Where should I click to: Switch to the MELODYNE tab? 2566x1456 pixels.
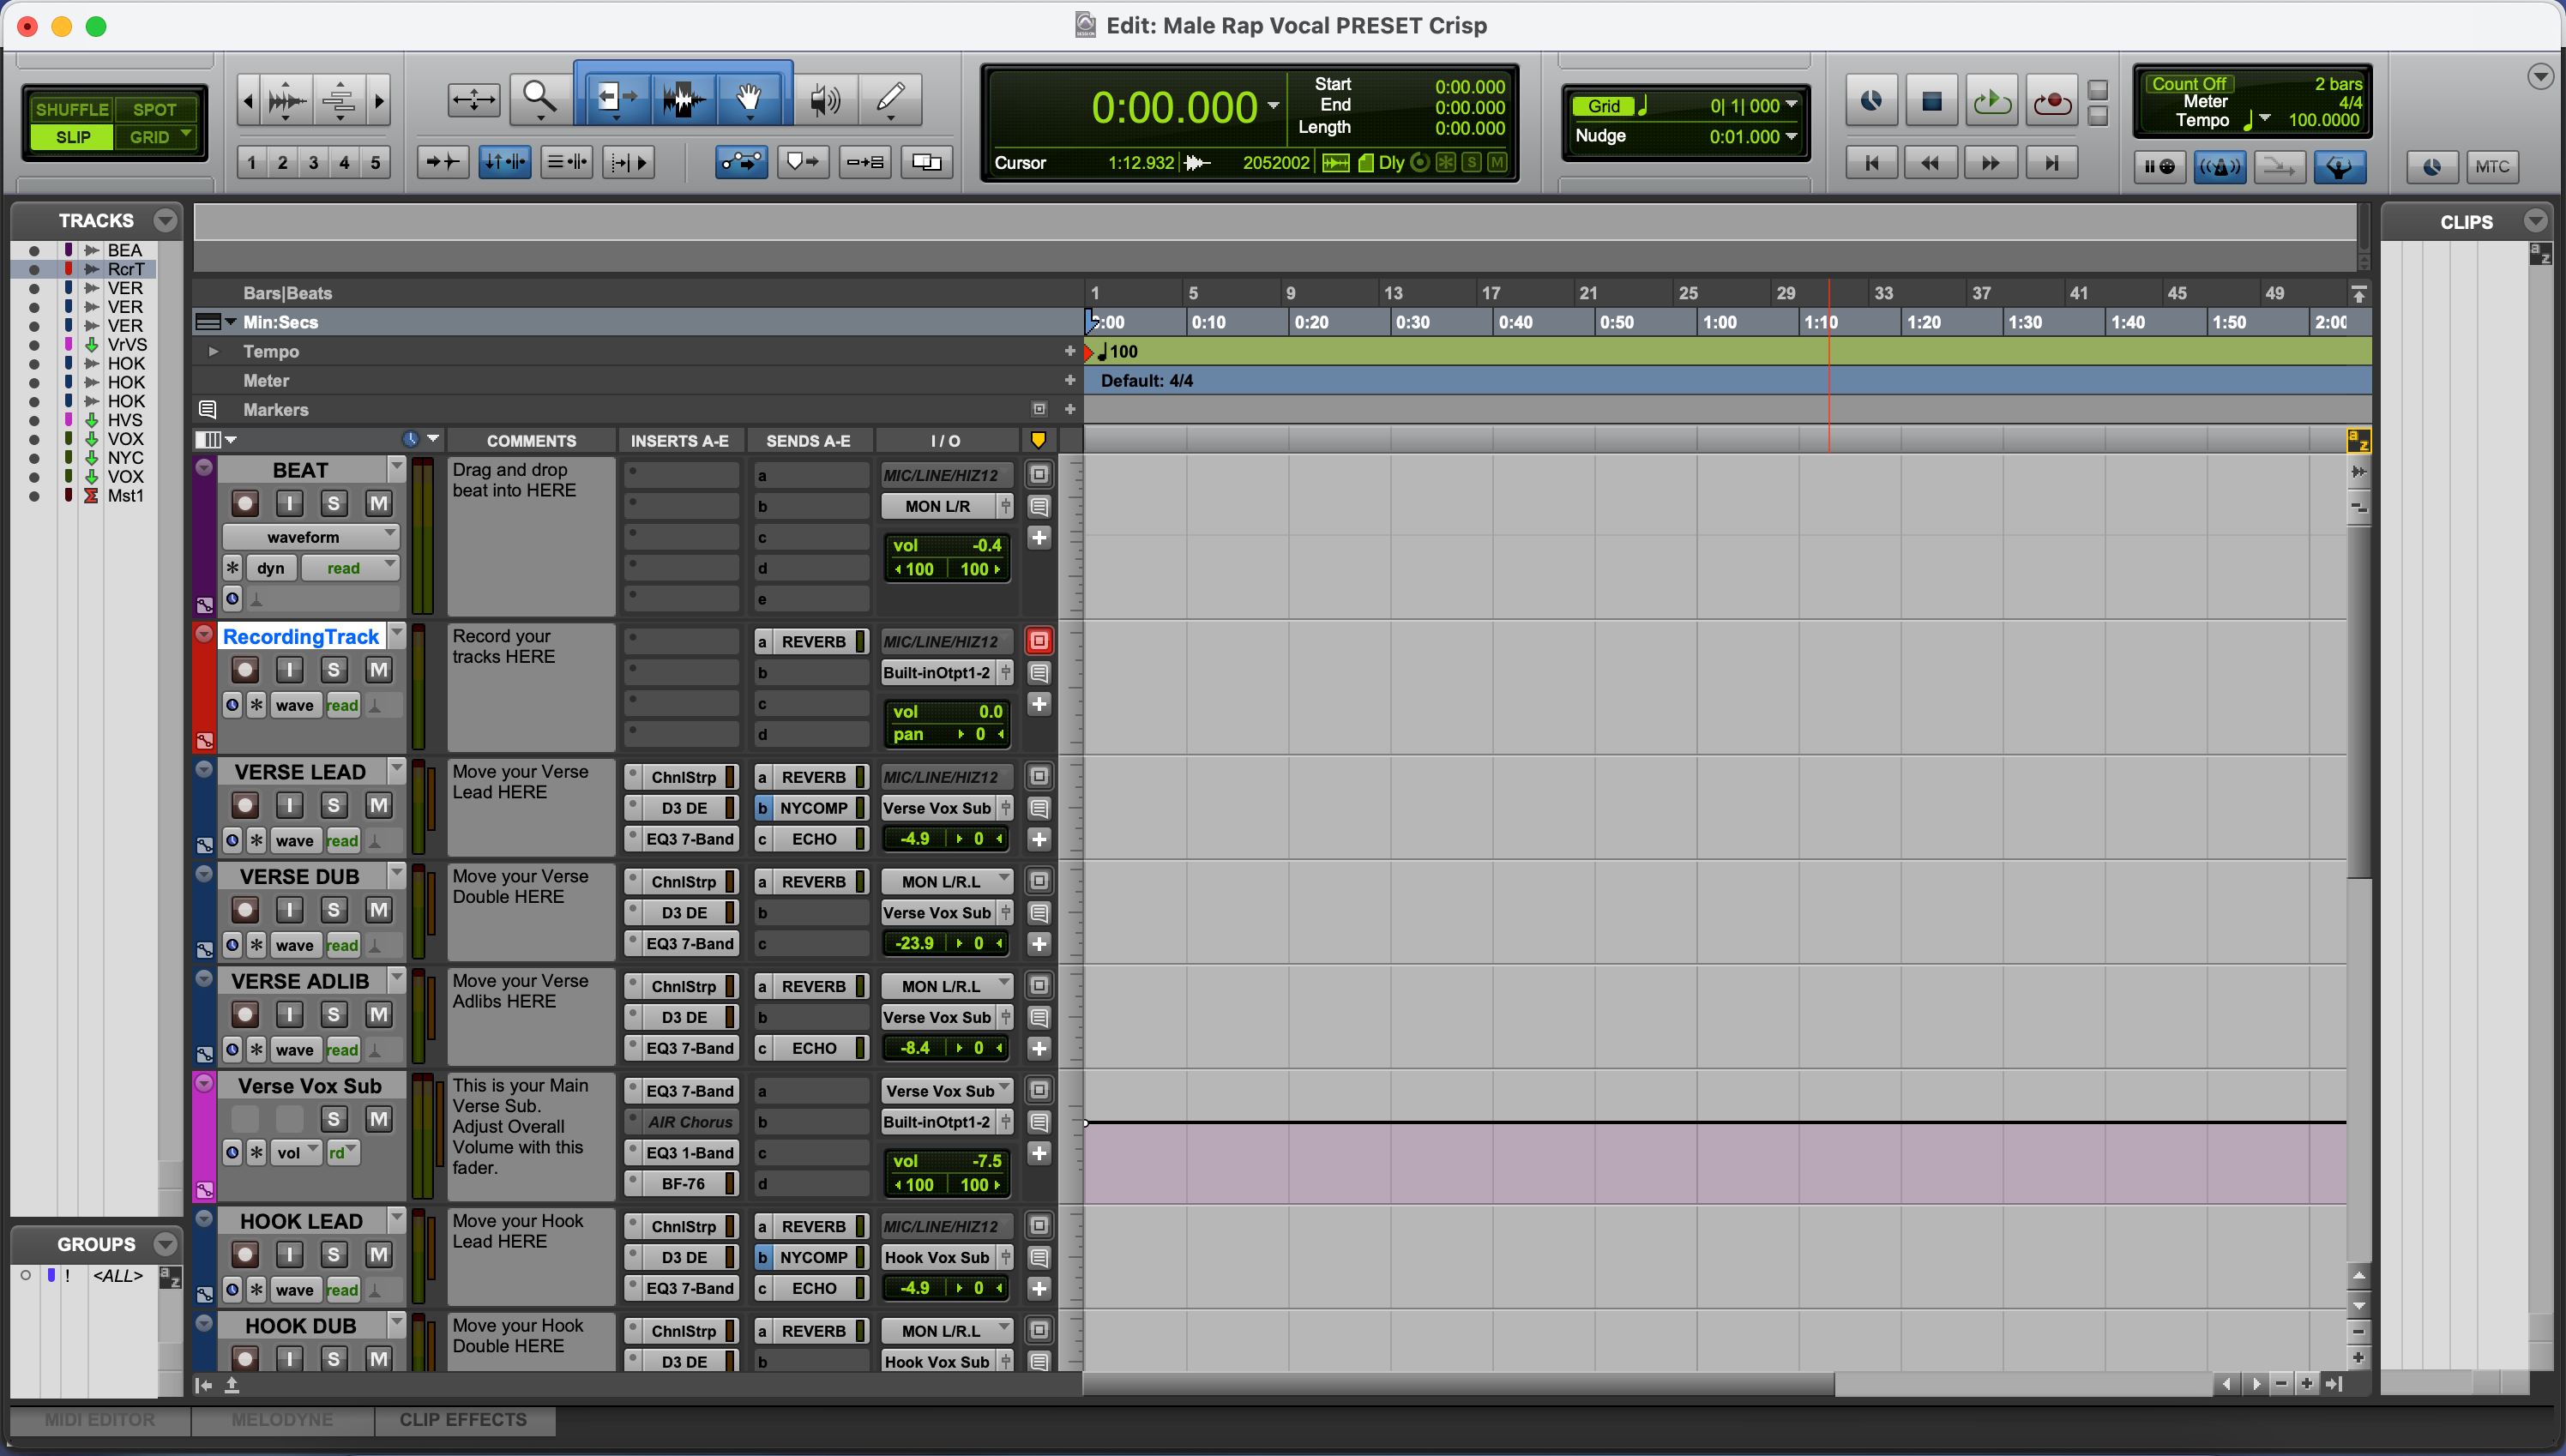[282, 1420]
